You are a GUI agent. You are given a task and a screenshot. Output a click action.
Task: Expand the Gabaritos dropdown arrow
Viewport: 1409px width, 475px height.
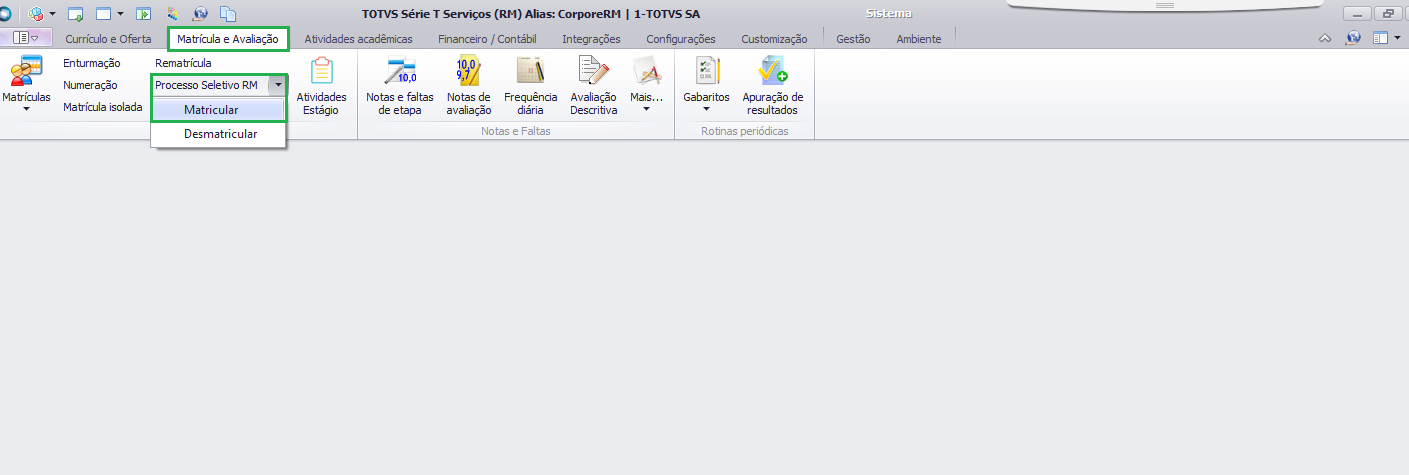706,109
